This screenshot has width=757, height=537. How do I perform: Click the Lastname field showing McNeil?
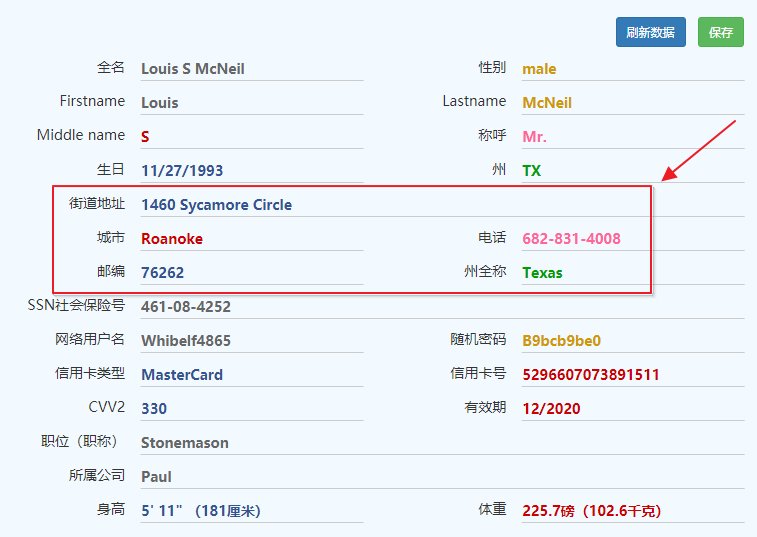pos(632,103)
